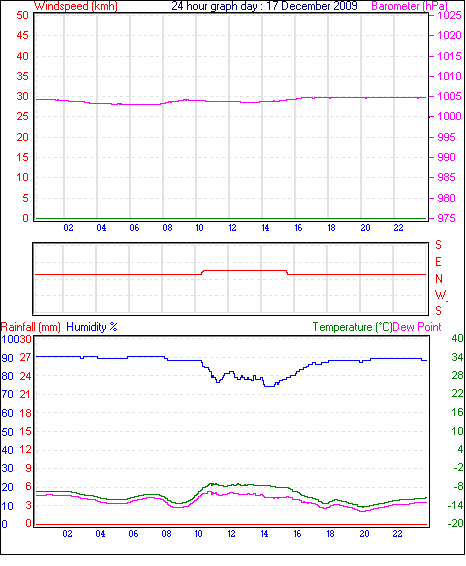Click the Dew Point legend label
Image resolution: width=466 pixels, height=566 pixels.
[417, 327]
